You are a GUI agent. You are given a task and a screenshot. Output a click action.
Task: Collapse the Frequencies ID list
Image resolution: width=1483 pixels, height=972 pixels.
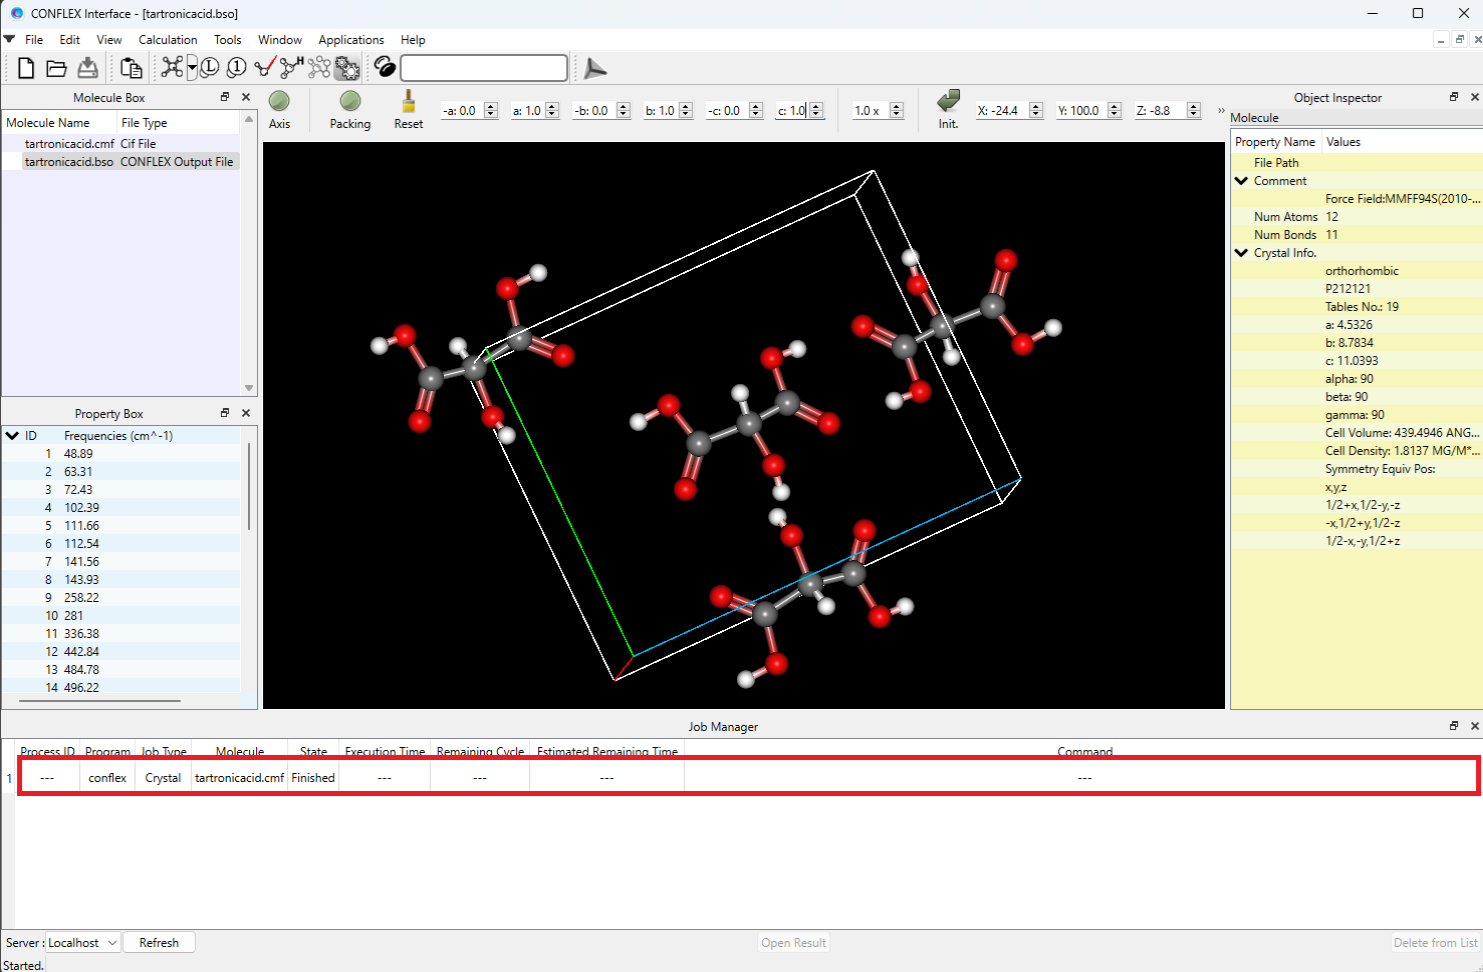pyautogui.click(x=12, y=436)
